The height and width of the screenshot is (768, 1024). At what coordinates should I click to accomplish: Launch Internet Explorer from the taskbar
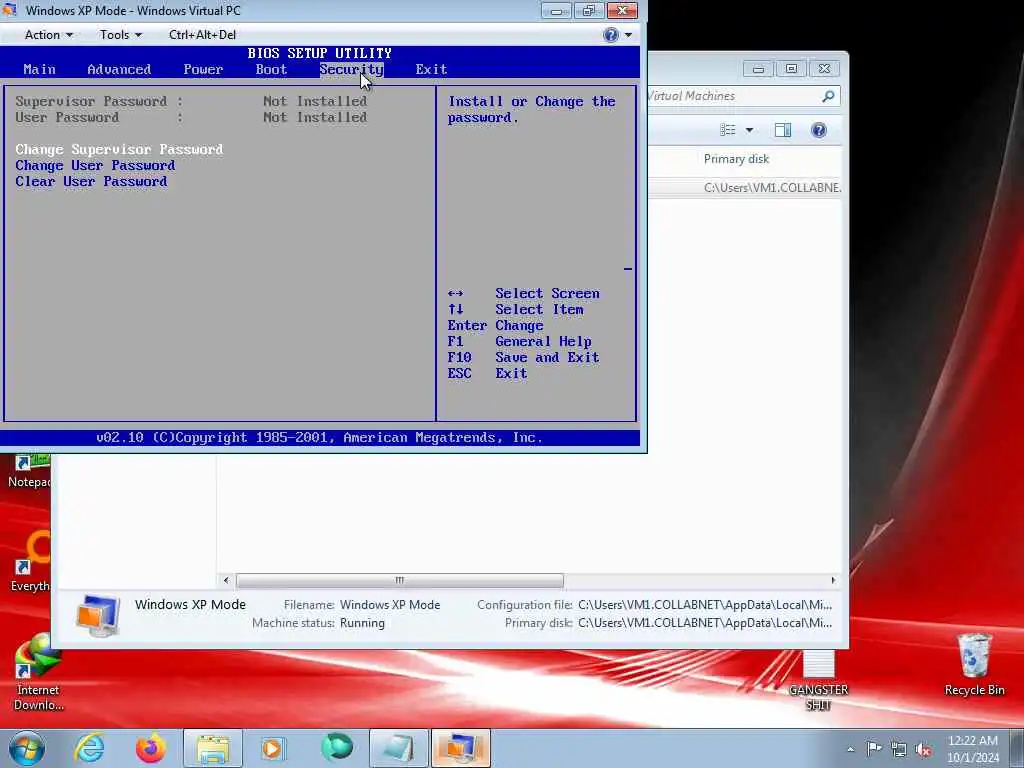[89, 748]
